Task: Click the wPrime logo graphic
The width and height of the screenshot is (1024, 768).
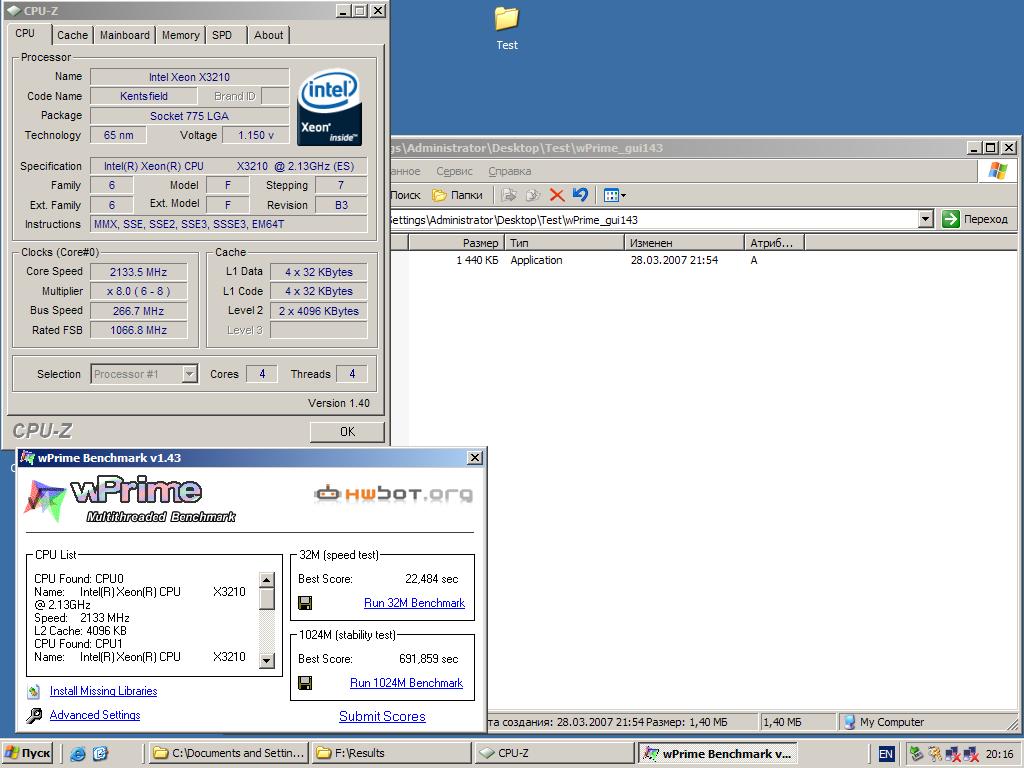Action: tap(129, 501)
